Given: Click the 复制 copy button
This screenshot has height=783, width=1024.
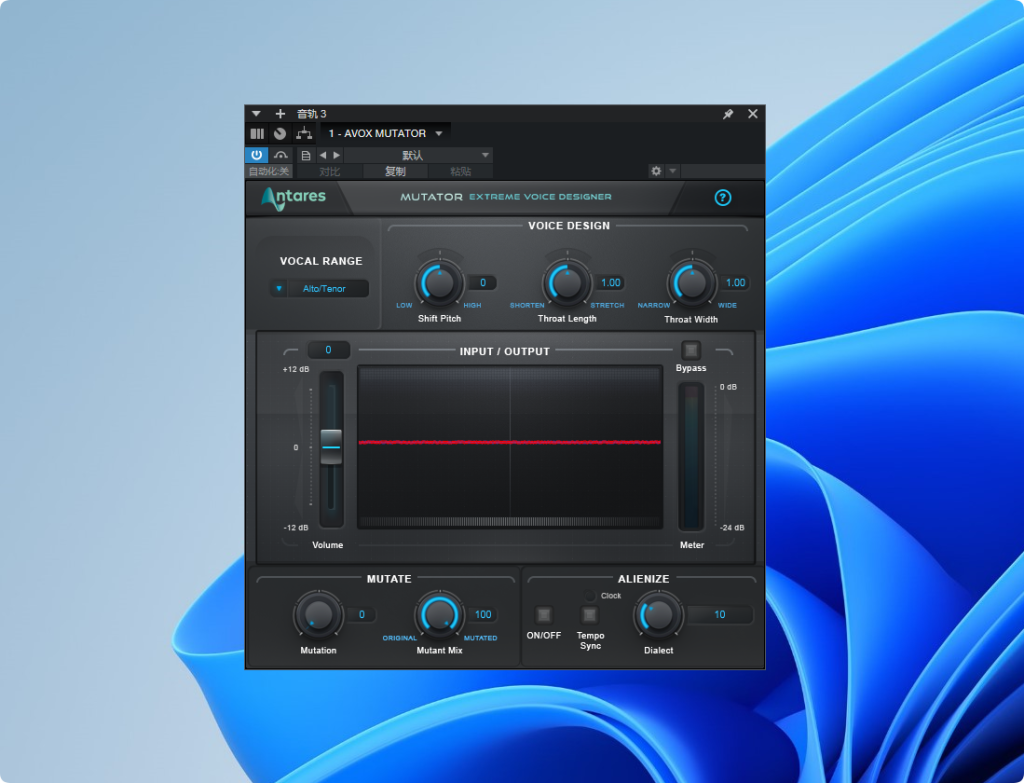Looking at the screenshot, I should (x=395, y=171).
